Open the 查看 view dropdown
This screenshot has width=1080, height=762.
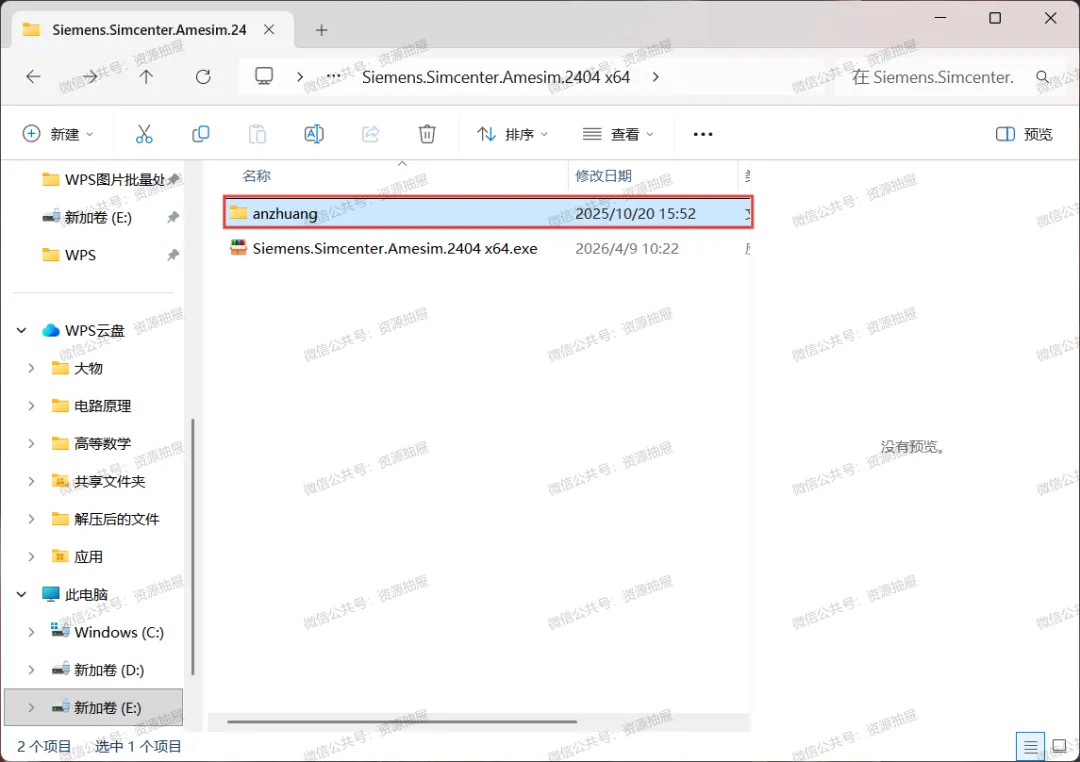pyautogui.click(x=618, y=134)
